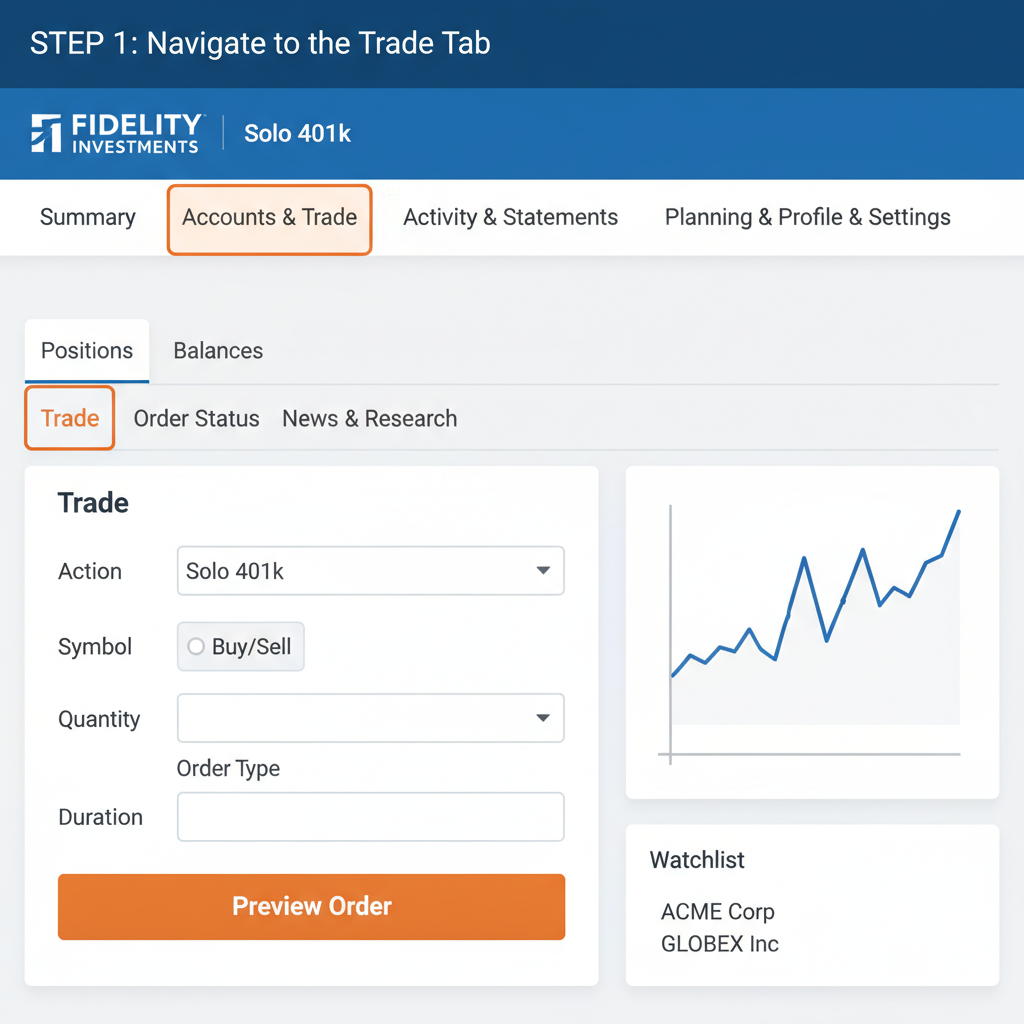Click the Fidelity Investments logo
Viewport: 1024px width, 1024px height.
point(115,134)
